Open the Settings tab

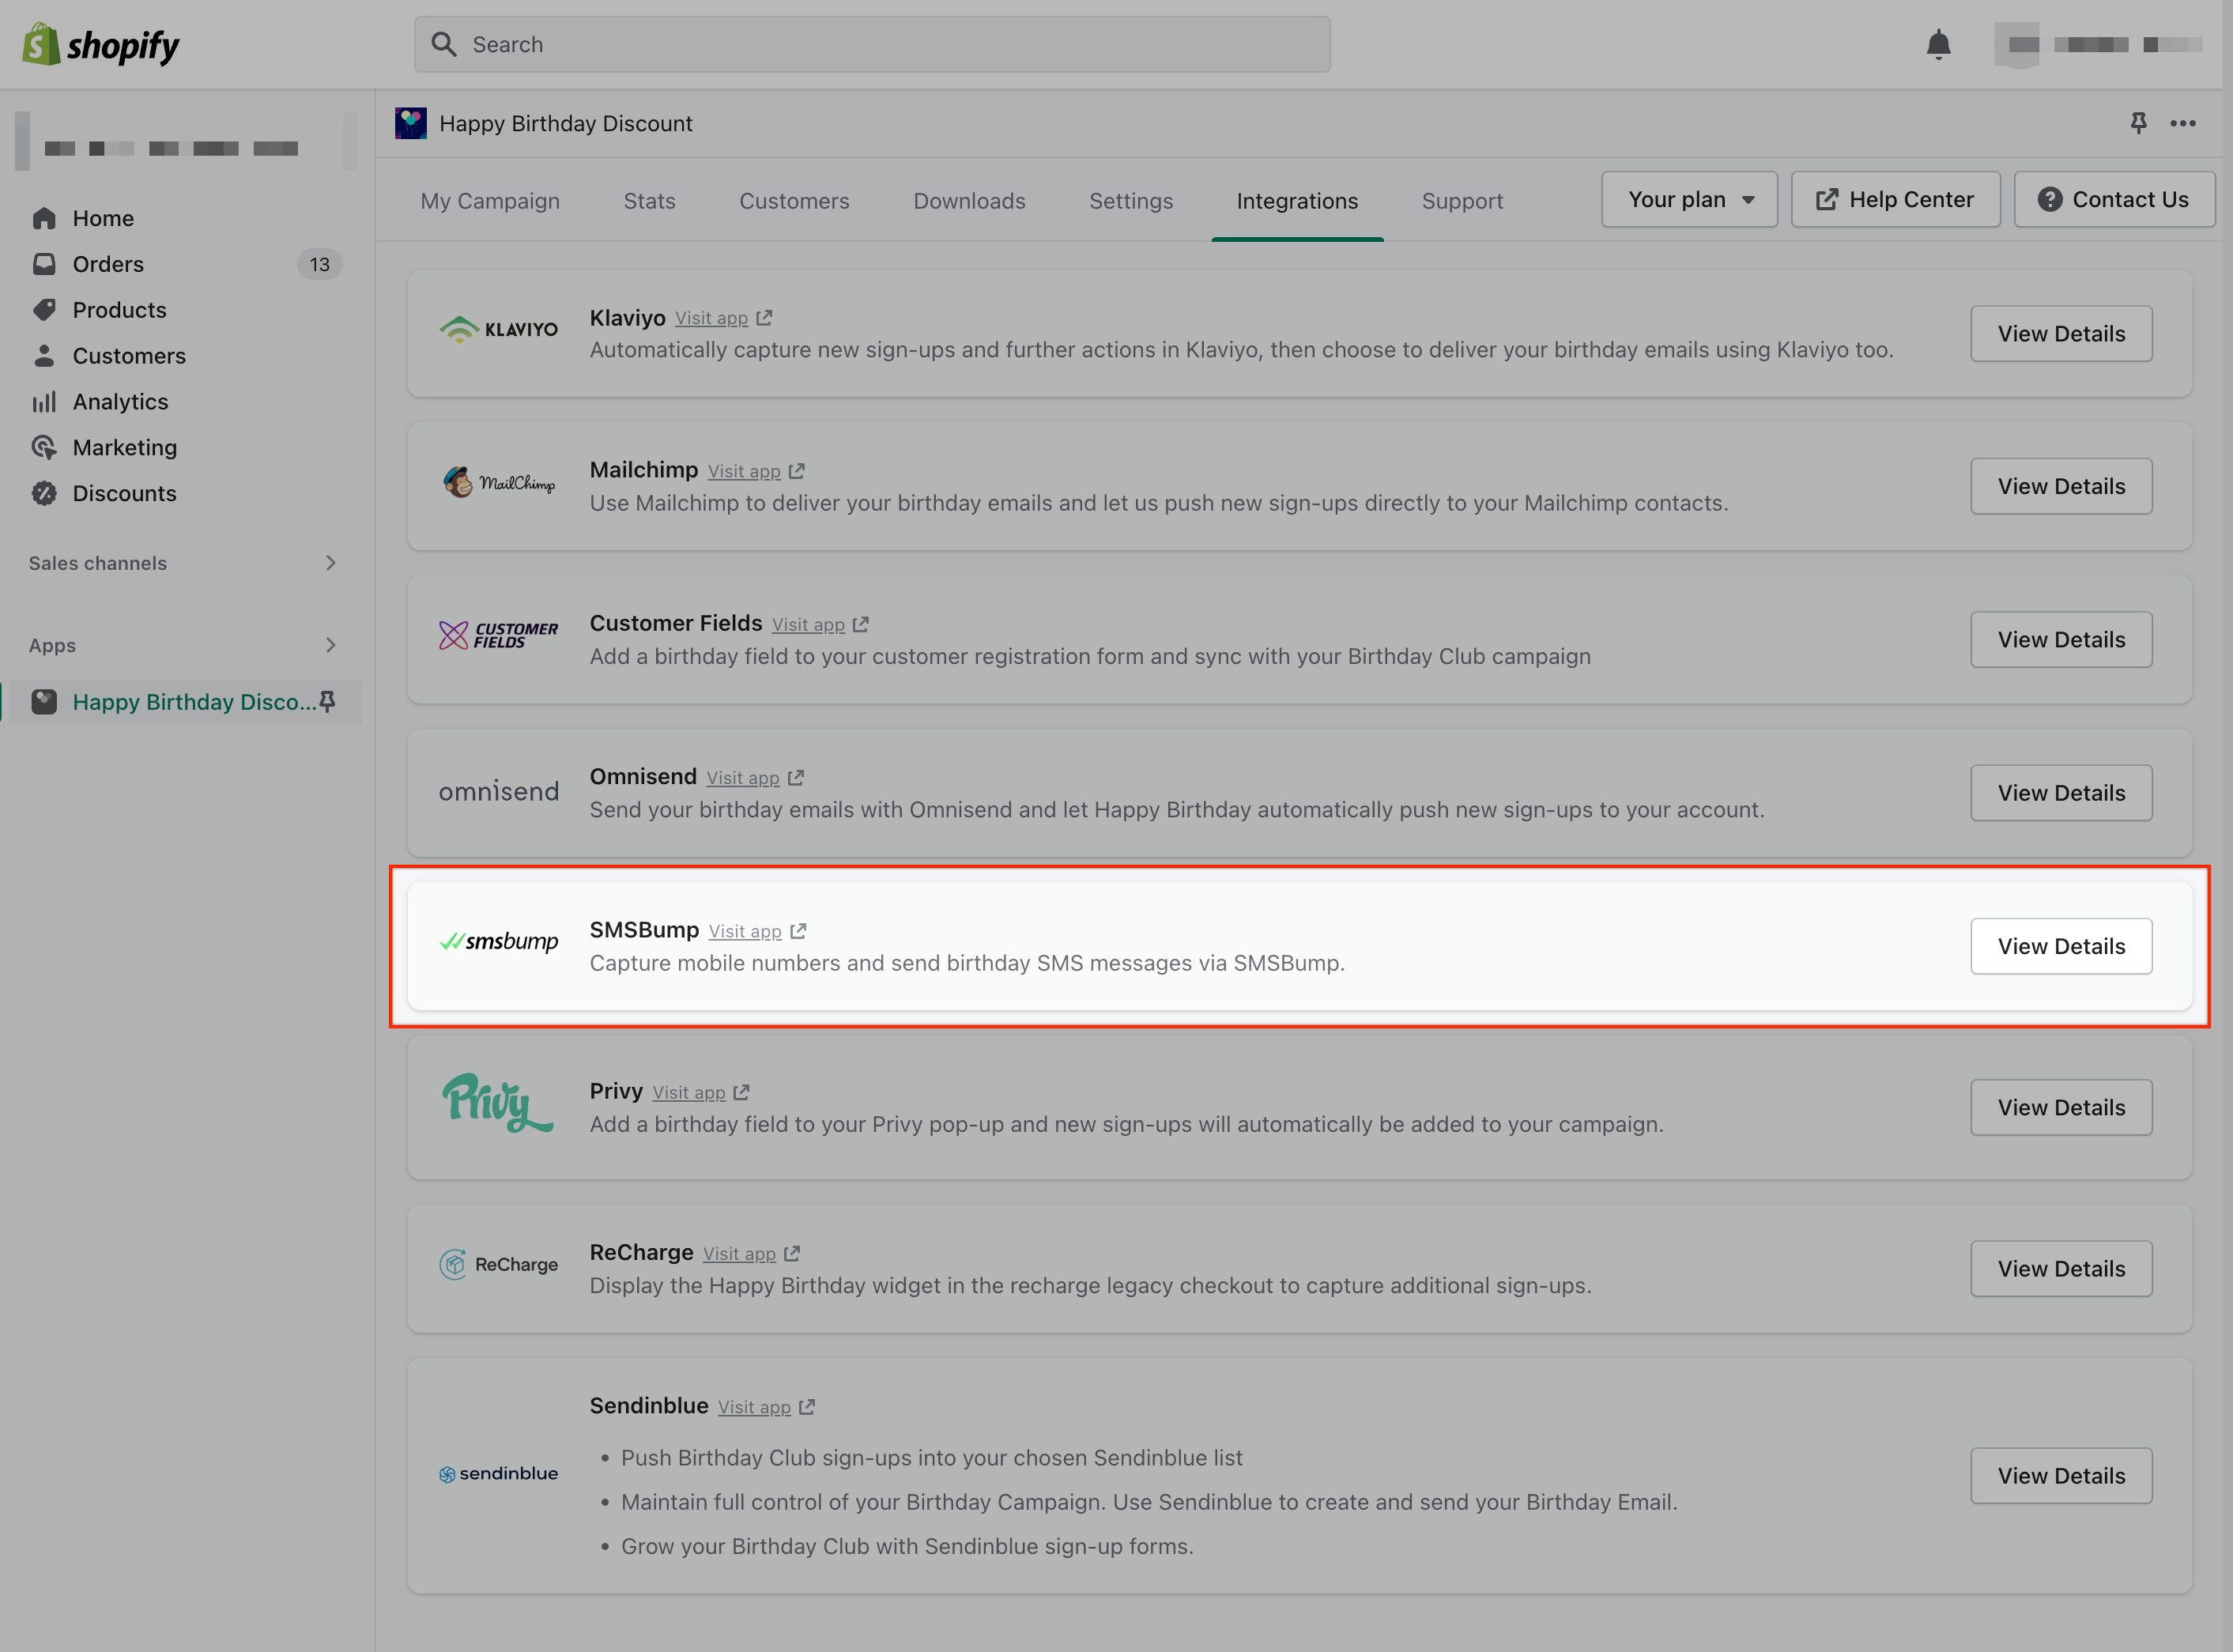[x=1131, y=201]
